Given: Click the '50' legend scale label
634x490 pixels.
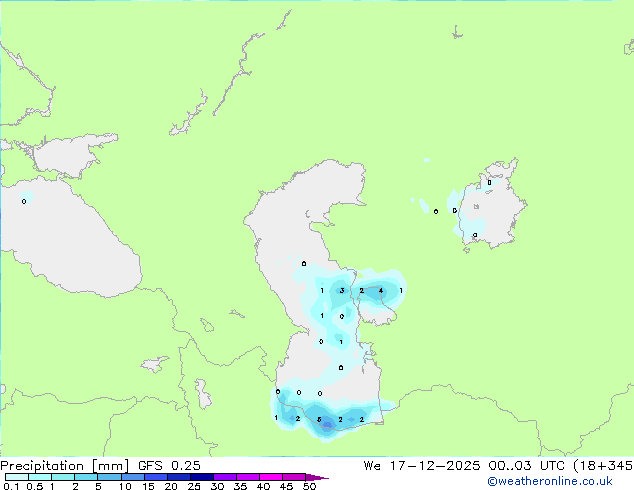Looking at the screenshot, I should coord(309,486).
